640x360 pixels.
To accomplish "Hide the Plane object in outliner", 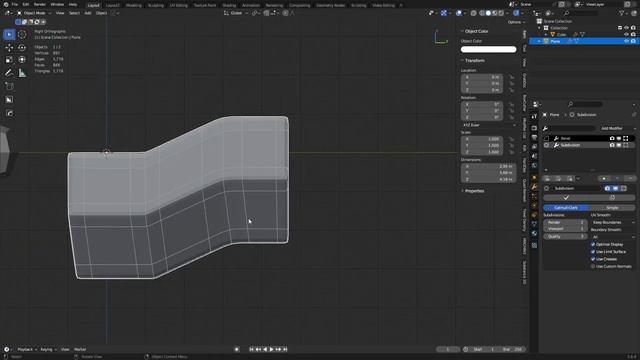I will point(627,41).
